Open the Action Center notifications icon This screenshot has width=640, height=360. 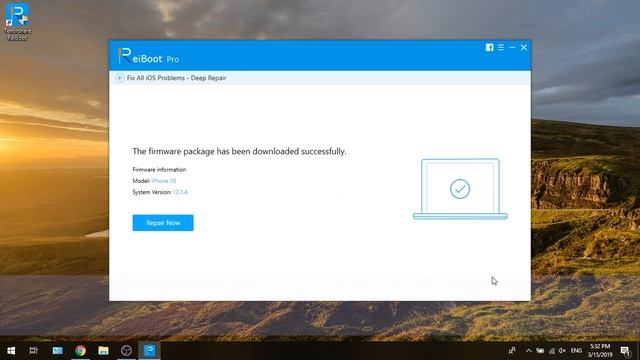coord(625,351)
